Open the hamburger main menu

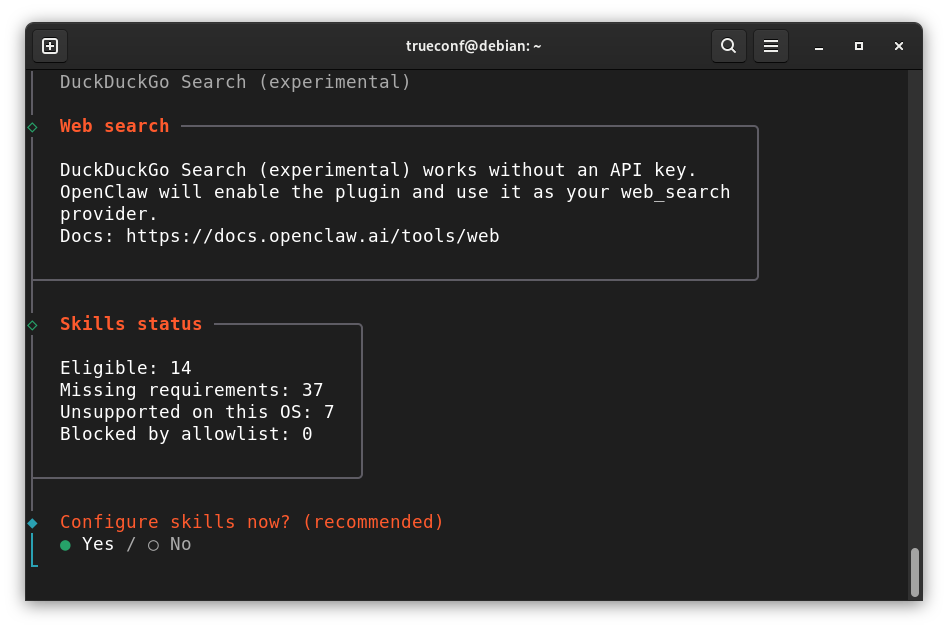771,46
